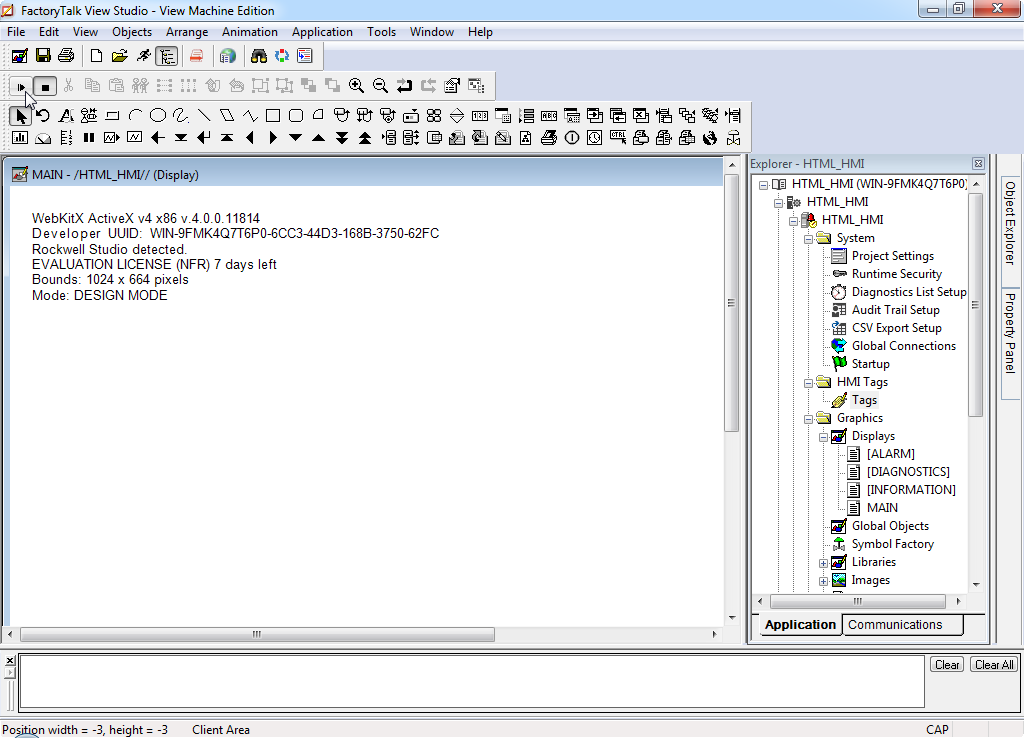Open the folder Open icon
This screenshot has height=738, width=1024.
[120, 56]
